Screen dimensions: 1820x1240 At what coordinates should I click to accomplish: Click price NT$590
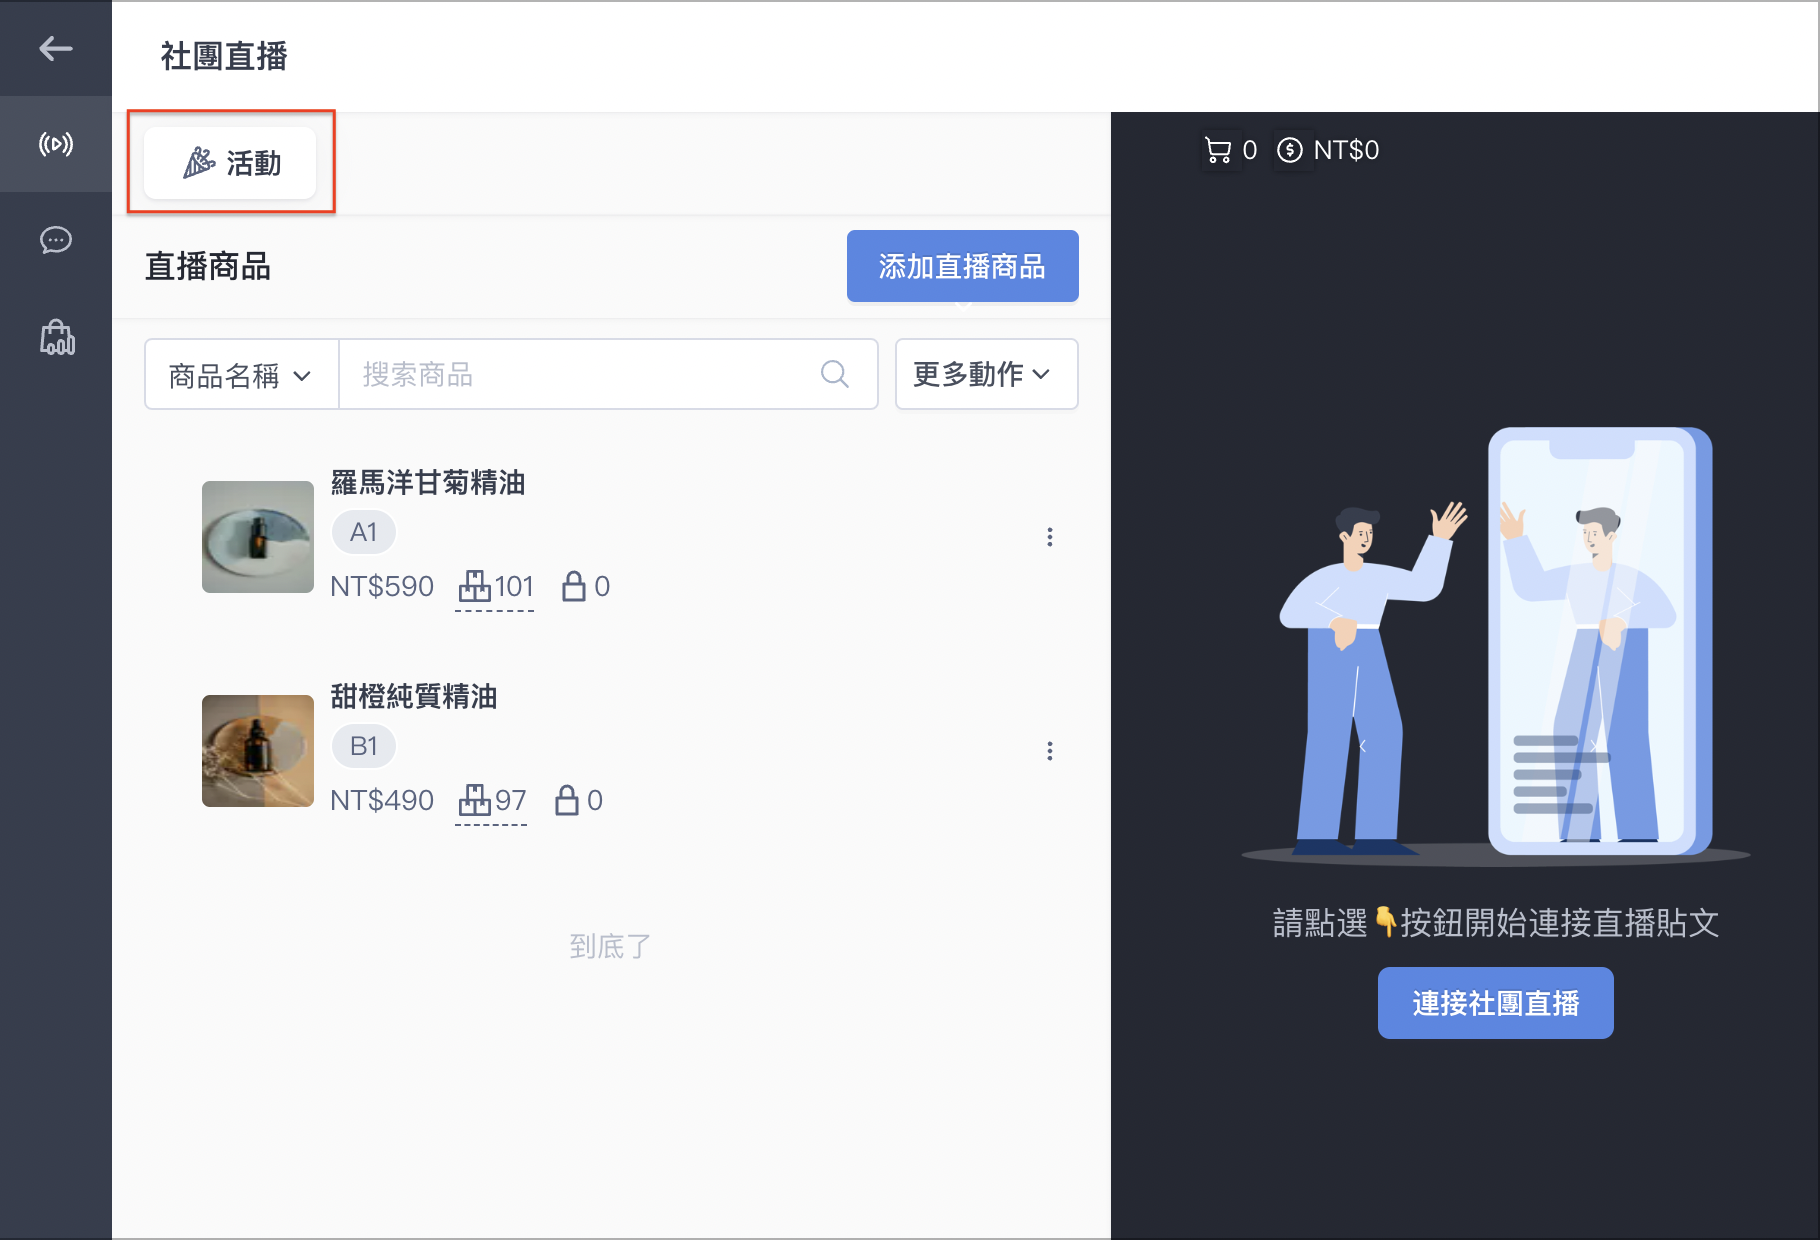click(382, 586)
